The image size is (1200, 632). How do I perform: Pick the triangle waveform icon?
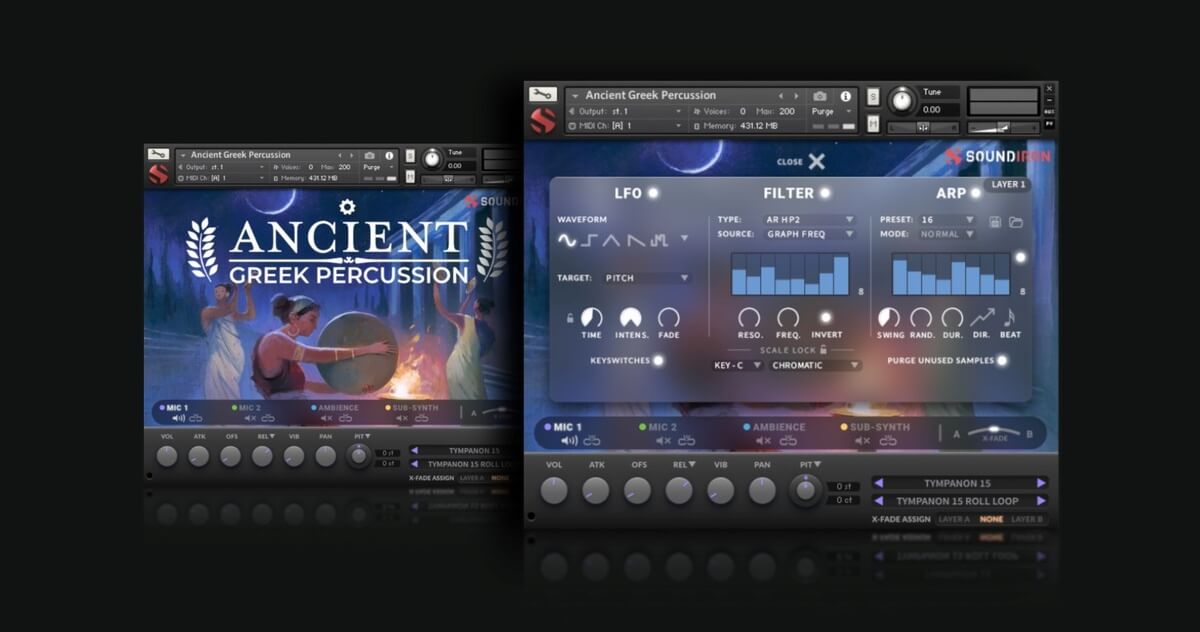click(x=611, y=240)
